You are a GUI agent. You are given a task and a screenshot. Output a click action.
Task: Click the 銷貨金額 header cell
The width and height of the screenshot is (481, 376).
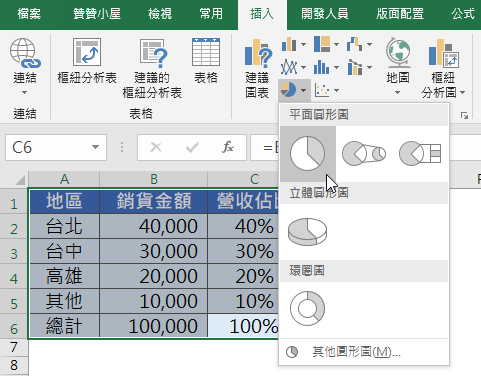tap(154, 201)
